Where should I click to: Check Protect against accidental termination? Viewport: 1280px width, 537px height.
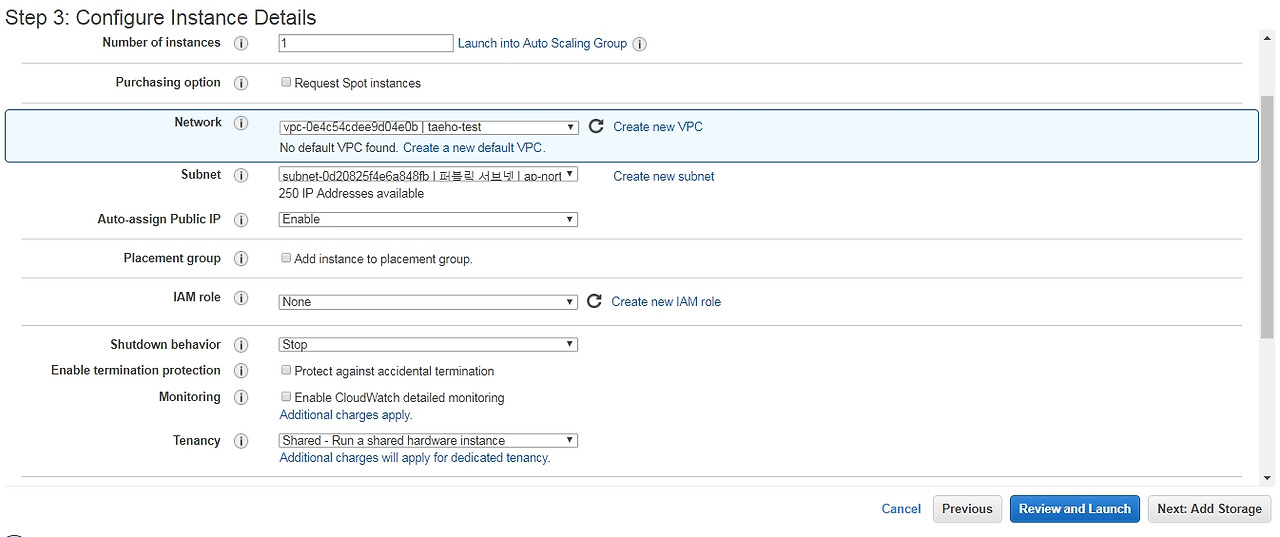286,370
